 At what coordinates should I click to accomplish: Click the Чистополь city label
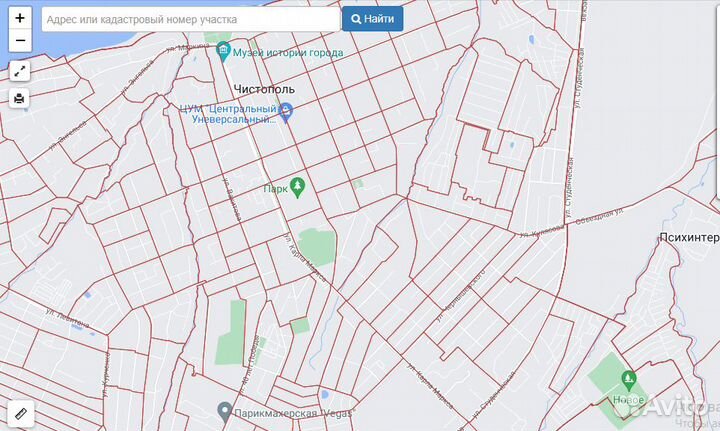pos(264,89)
